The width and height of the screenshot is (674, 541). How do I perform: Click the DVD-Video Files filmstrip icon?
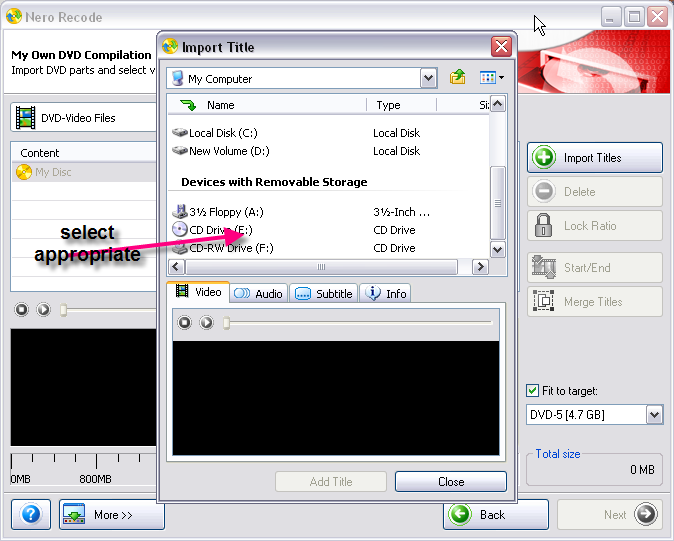25,118
